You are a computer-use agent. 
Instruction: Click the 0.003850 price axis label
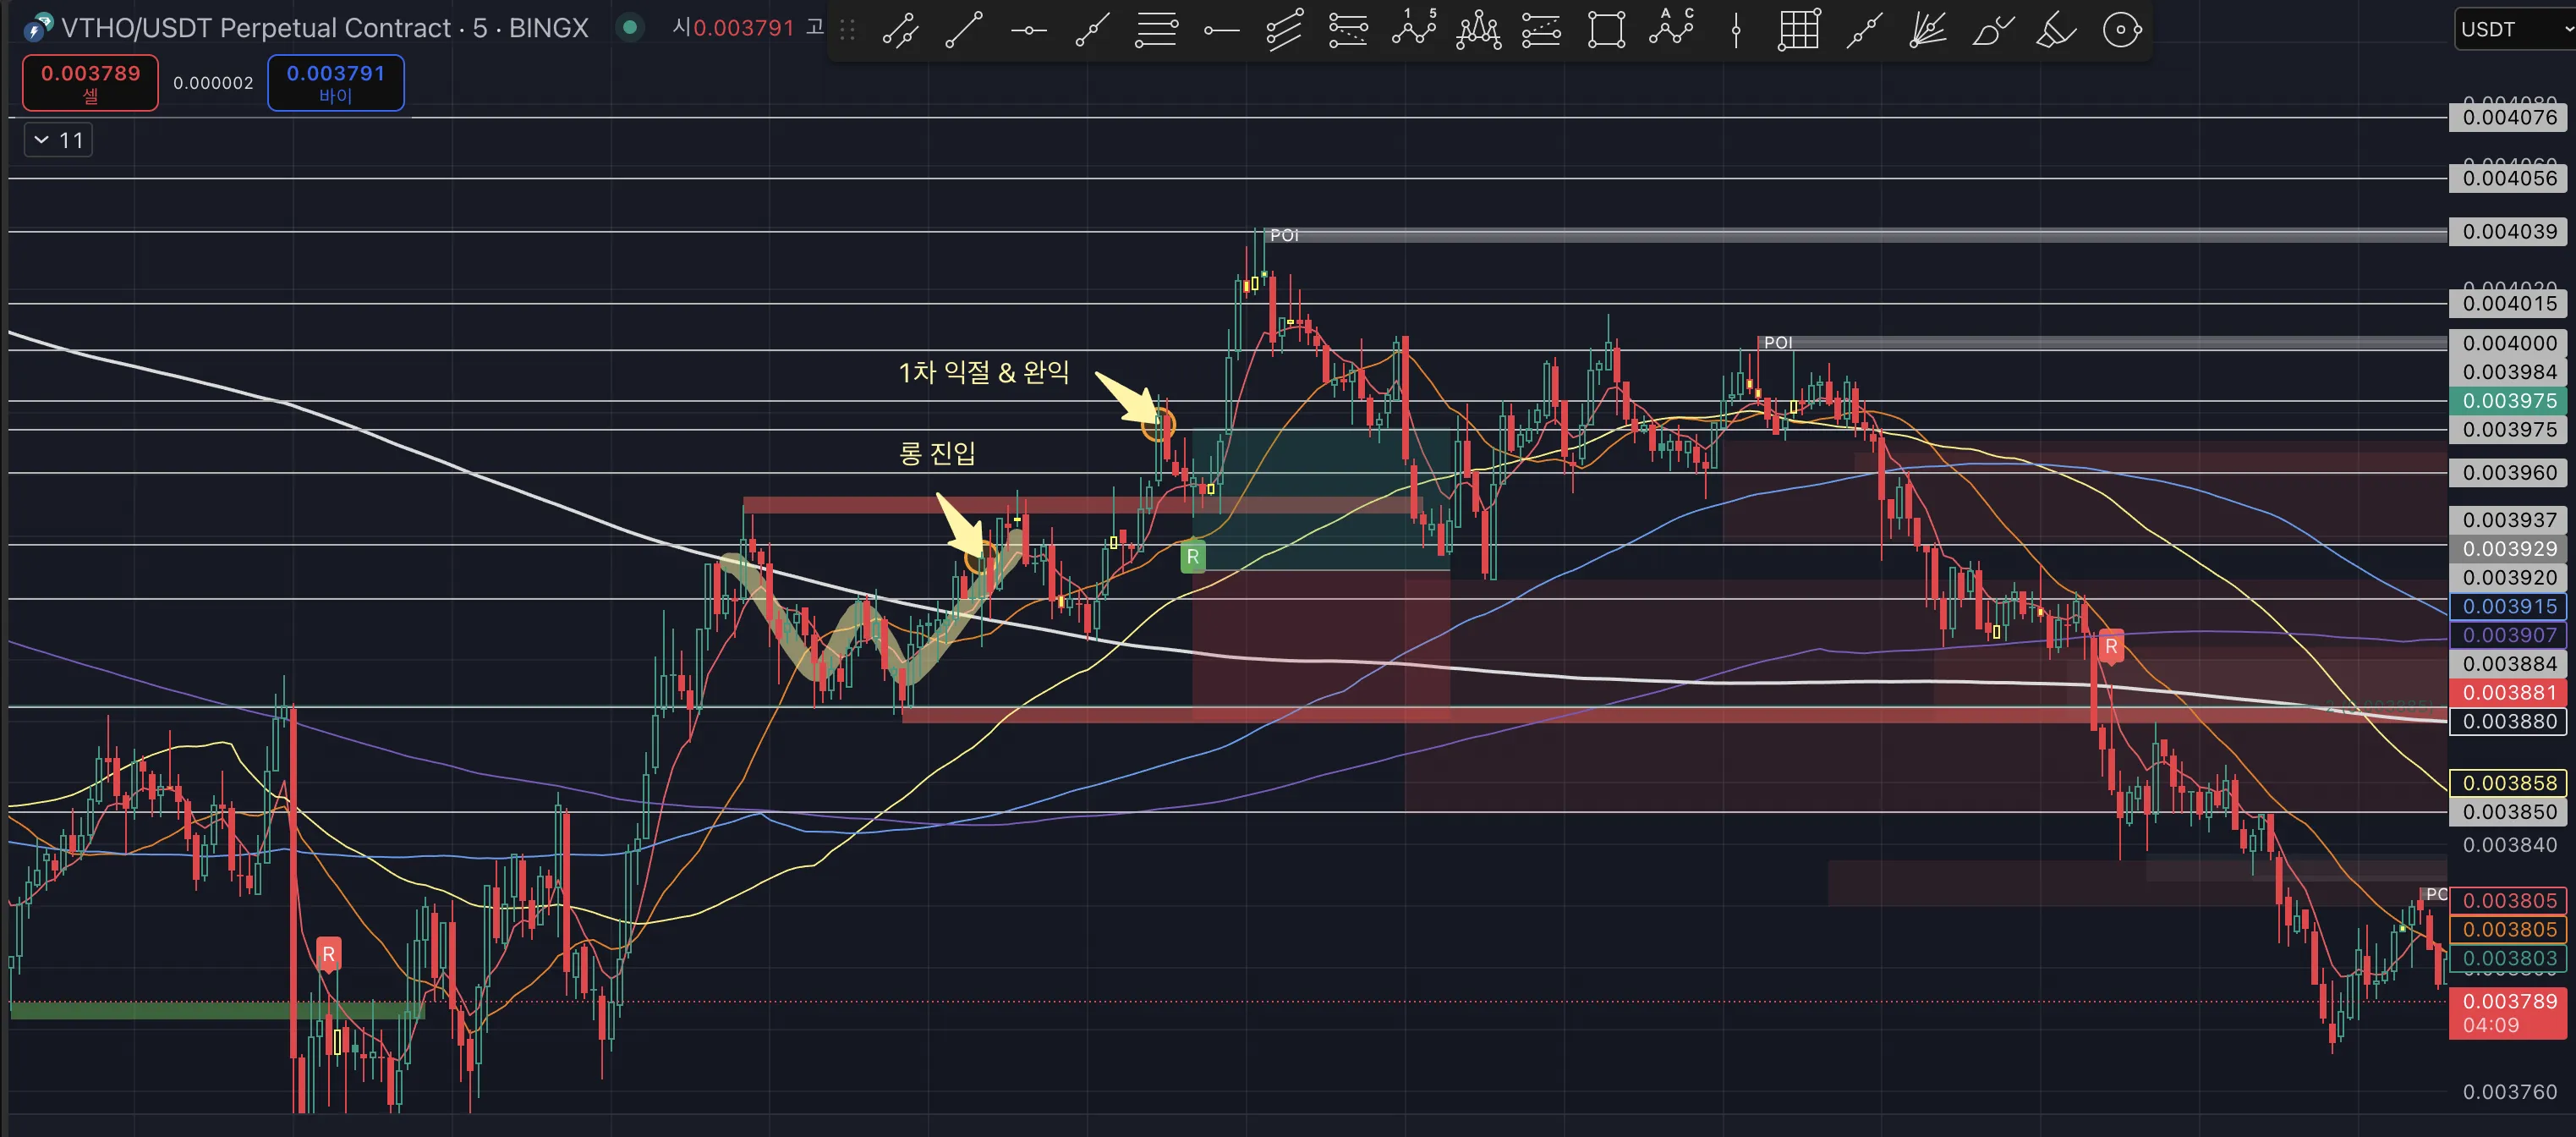tap(2508, 812)
